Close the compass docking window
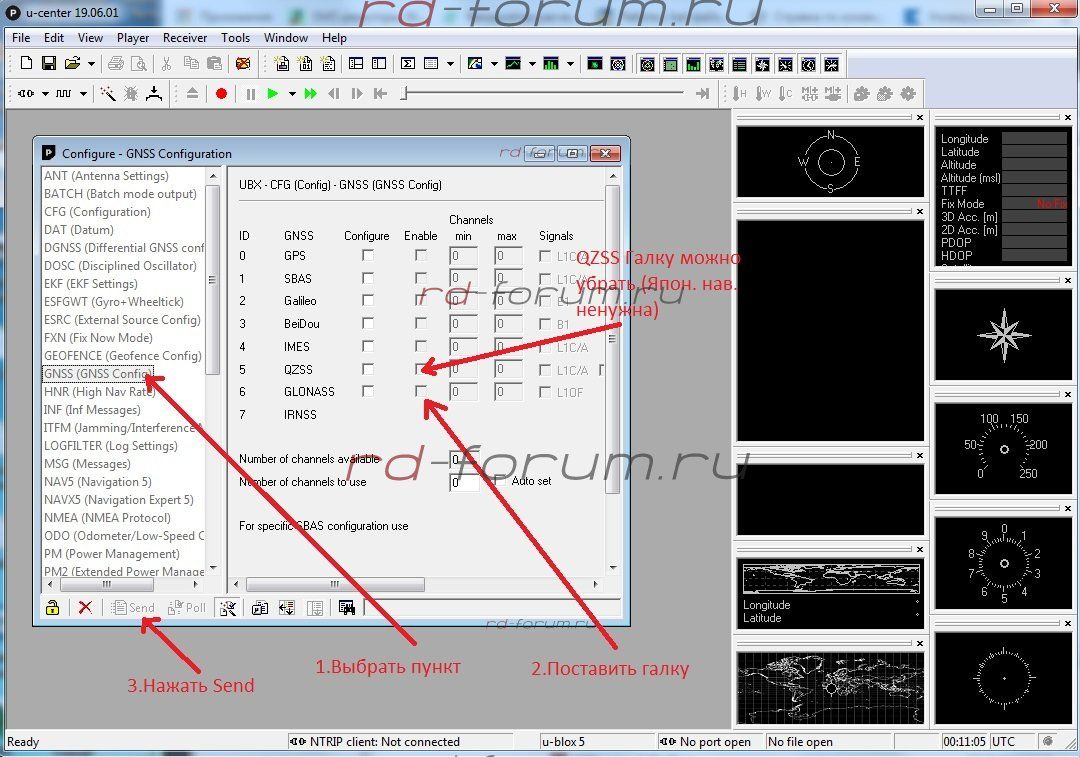1080x757 pixels. point(1068,280)
